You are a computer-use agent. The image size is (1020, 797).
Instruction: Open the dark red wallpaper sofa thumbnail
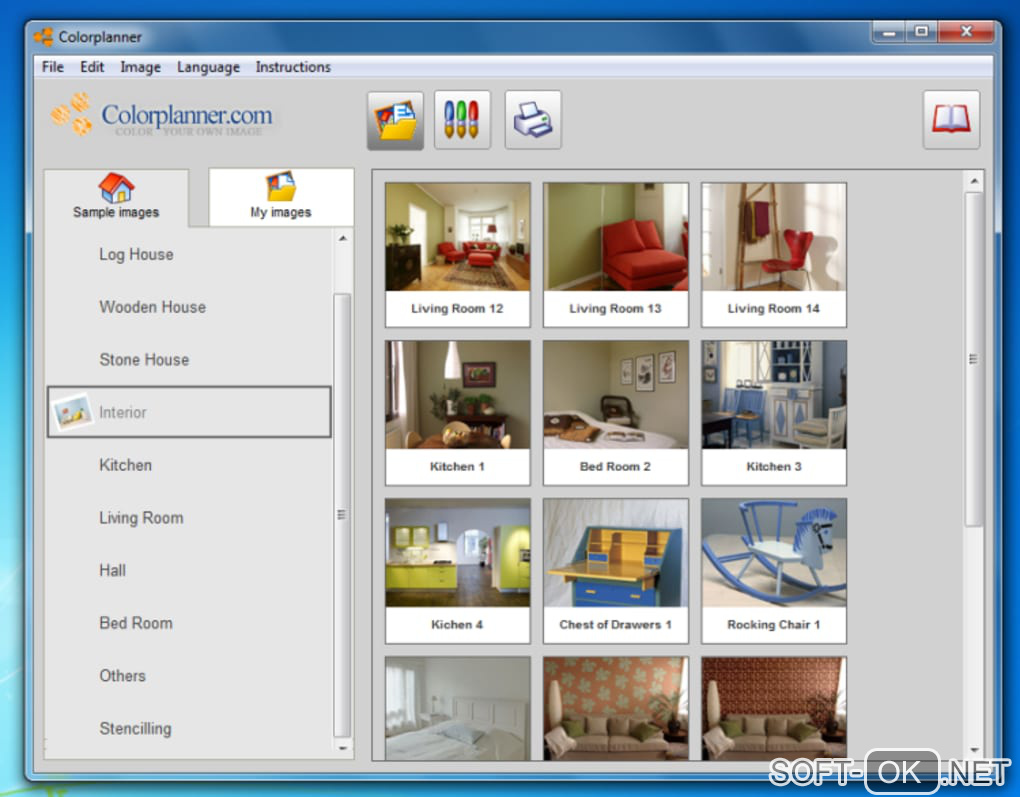773,708
